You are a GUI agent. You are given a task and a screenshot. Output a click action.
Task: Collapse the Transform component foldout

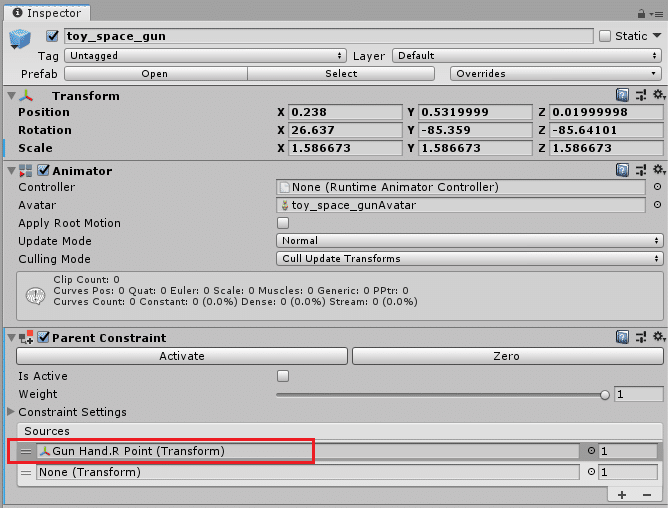tap(12, 96)
